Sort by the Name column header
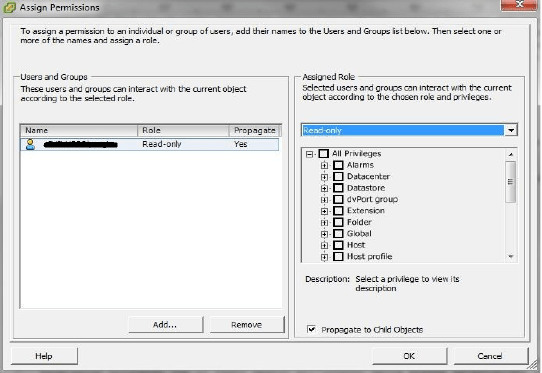The image size is (542, 373). click(x=79, y=130)
